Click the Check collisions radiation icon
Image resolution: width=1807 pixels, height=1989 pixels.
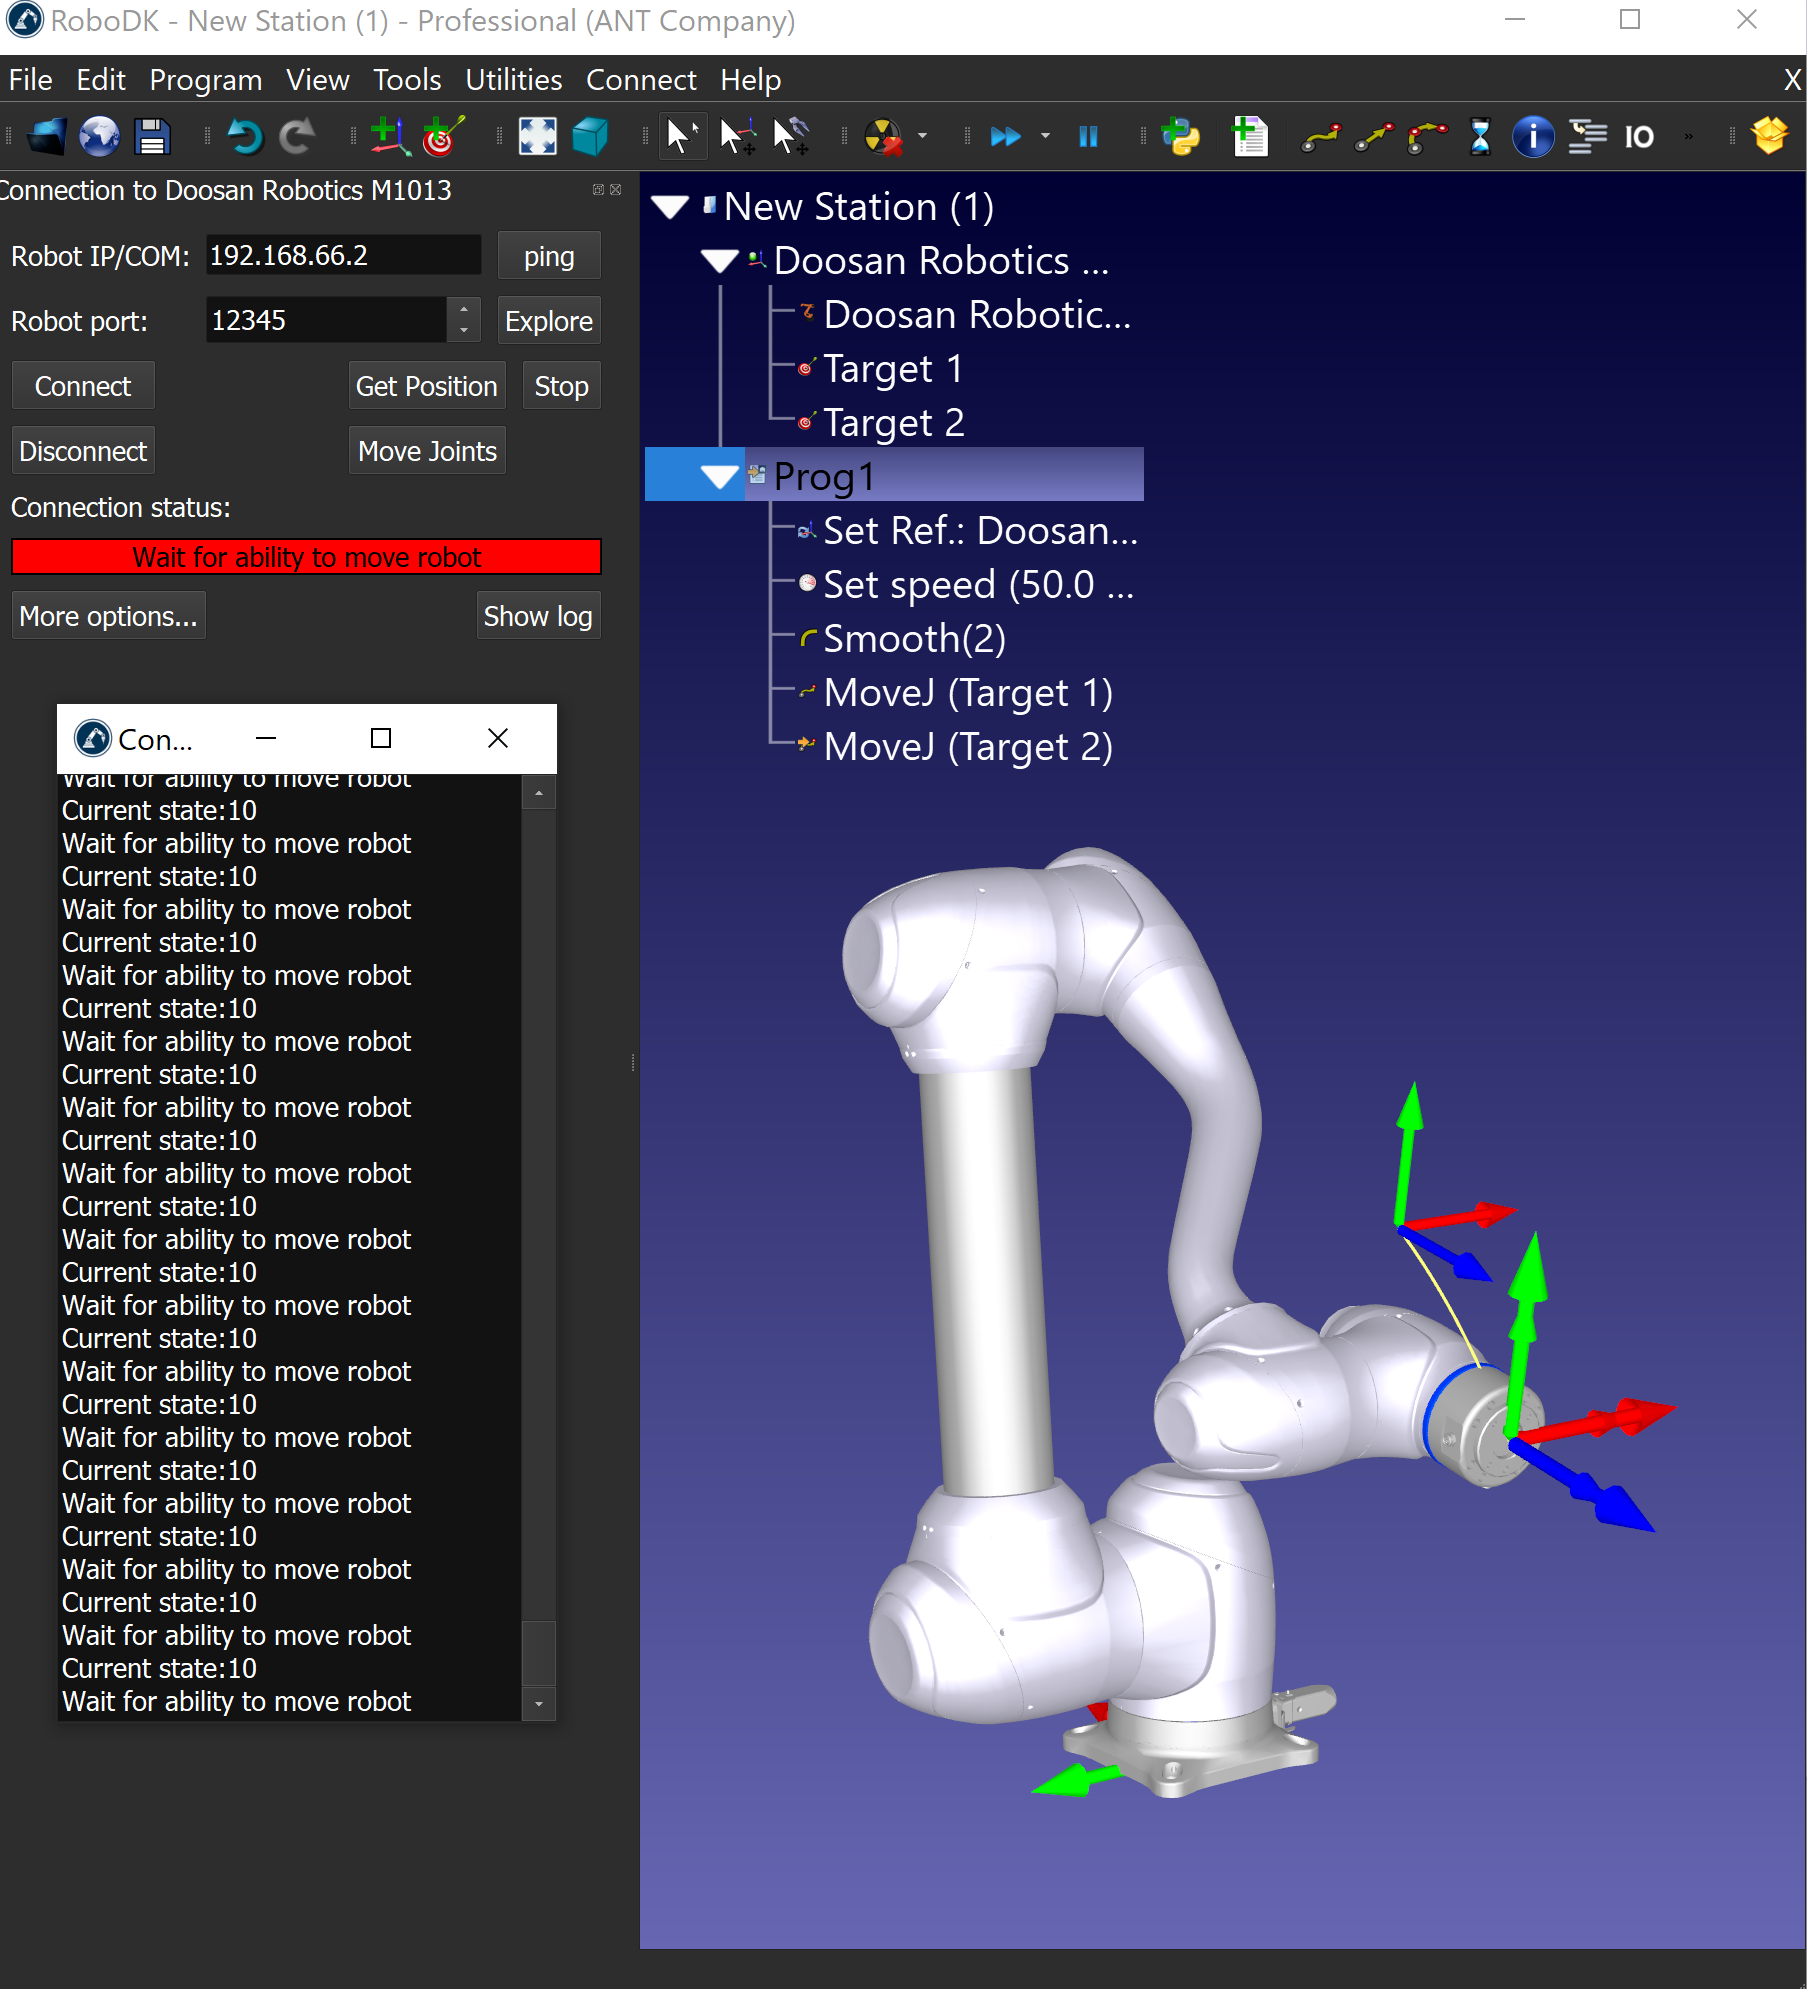point(883,136)
